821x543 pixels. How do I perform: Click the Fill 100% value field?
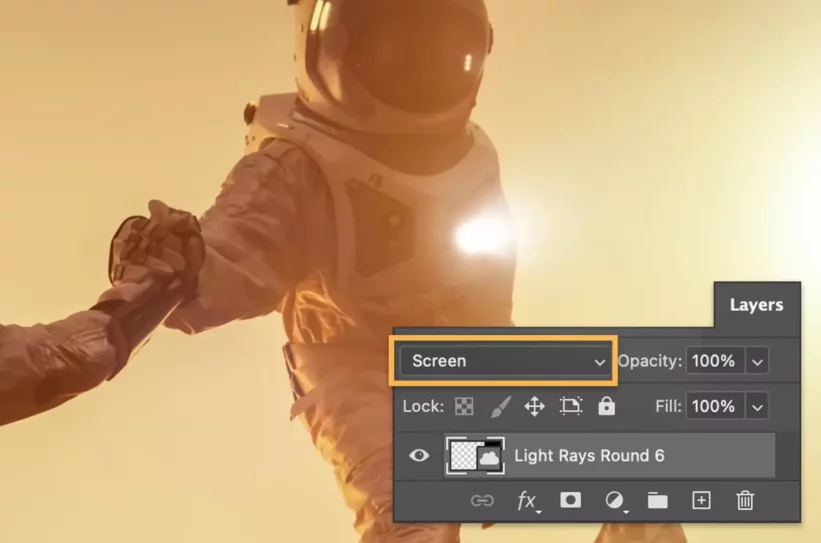(x=715, y=406)
